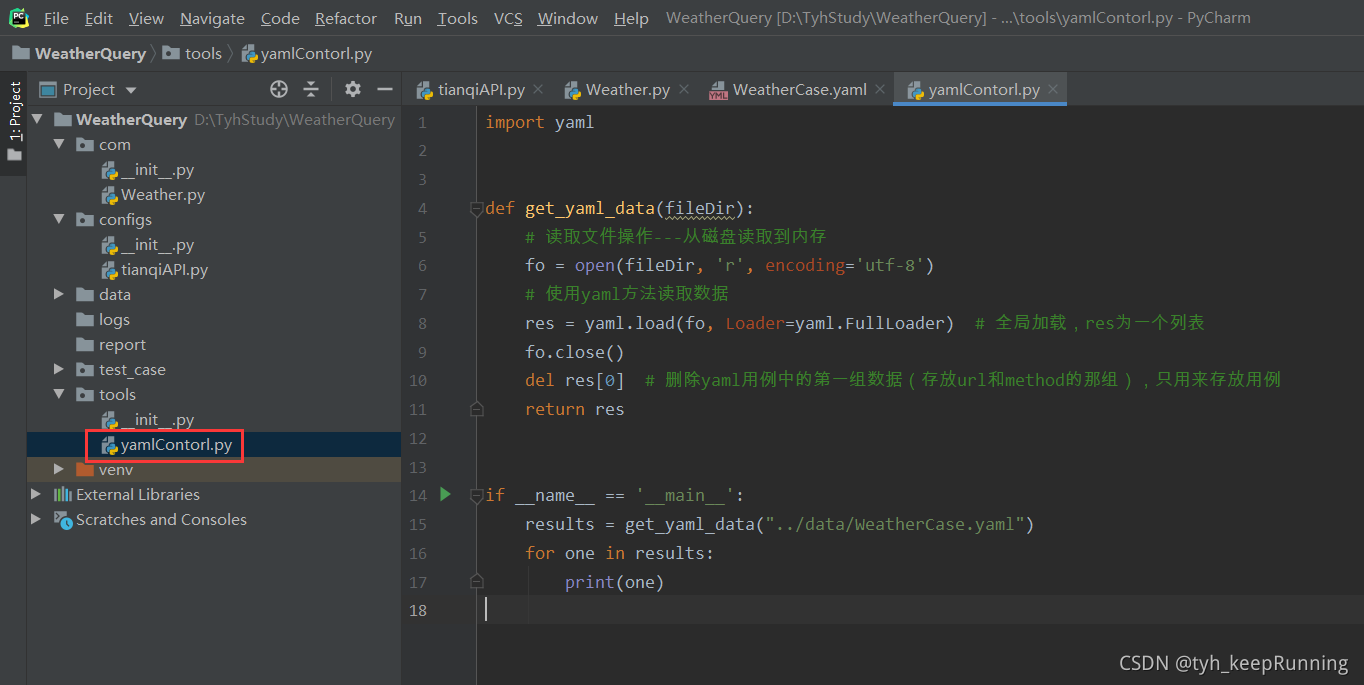Screen dimensions: 1364x685
Task: Toggle the 1: Project side tool window
Action: pos(14,110)
